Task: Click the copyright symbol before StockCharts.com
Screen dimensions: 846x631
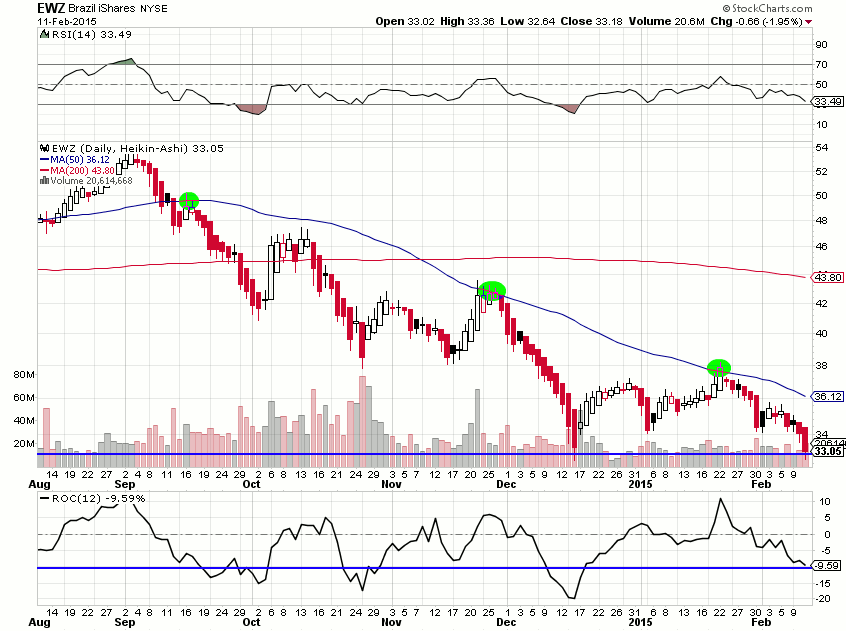Action: coord(726,9)
